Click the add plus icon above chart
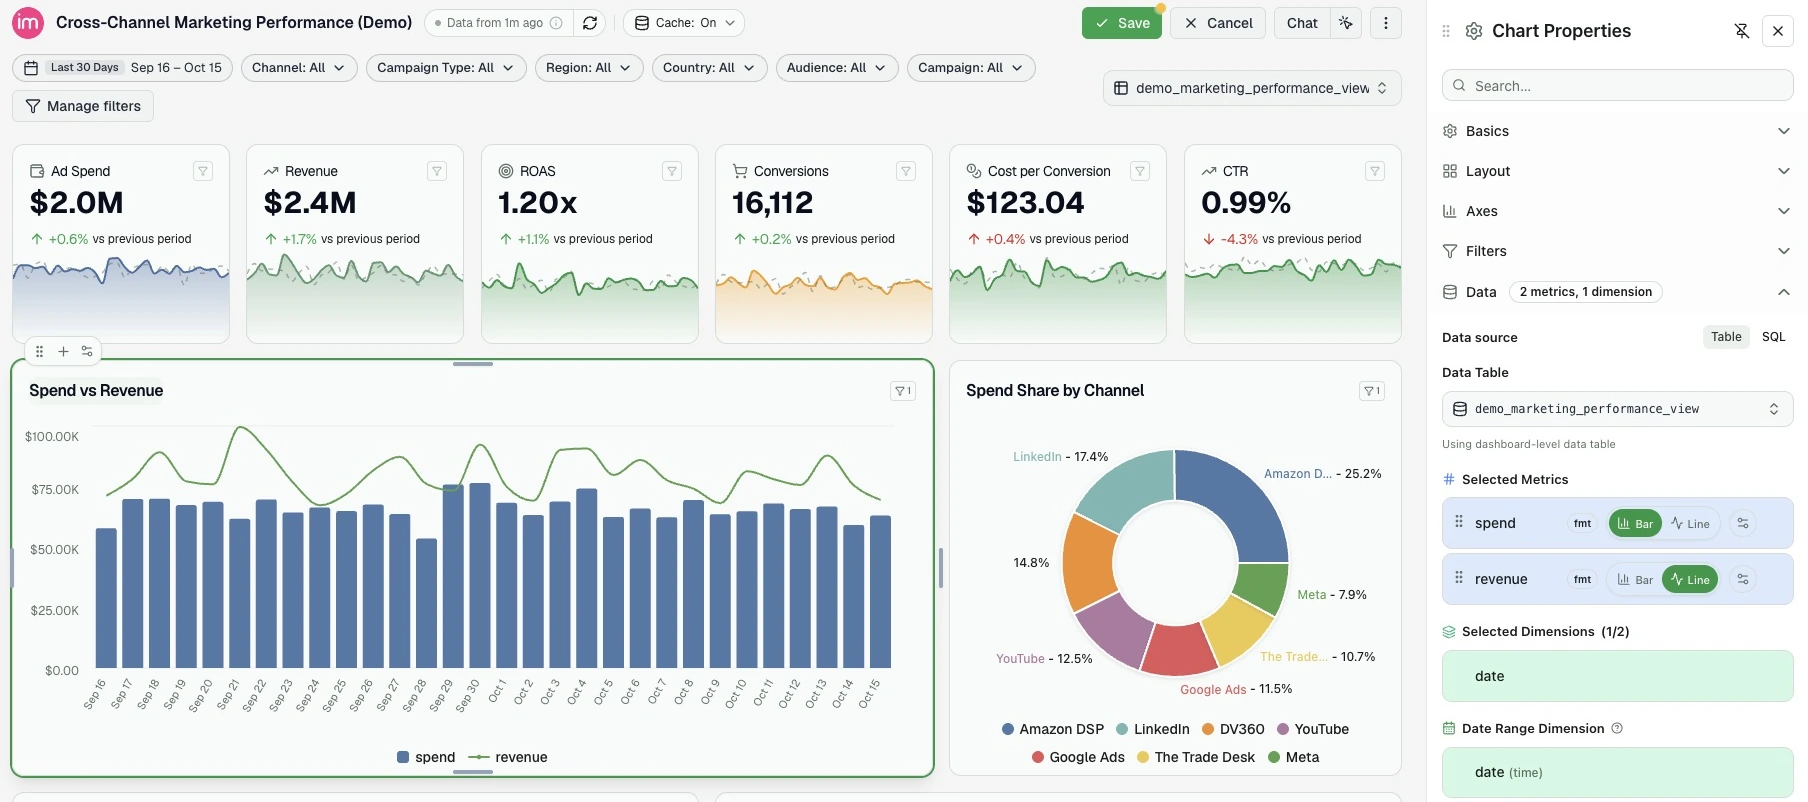 pos(63,351)
